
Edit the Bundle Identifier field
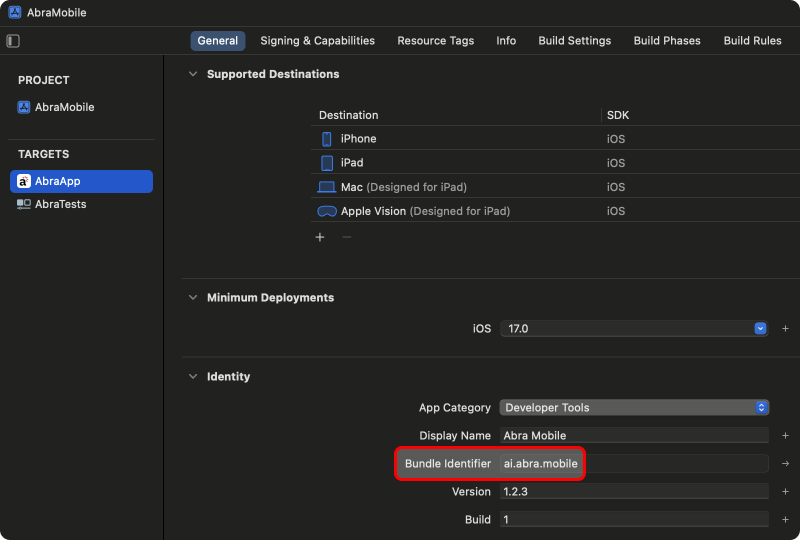[634, 463]
